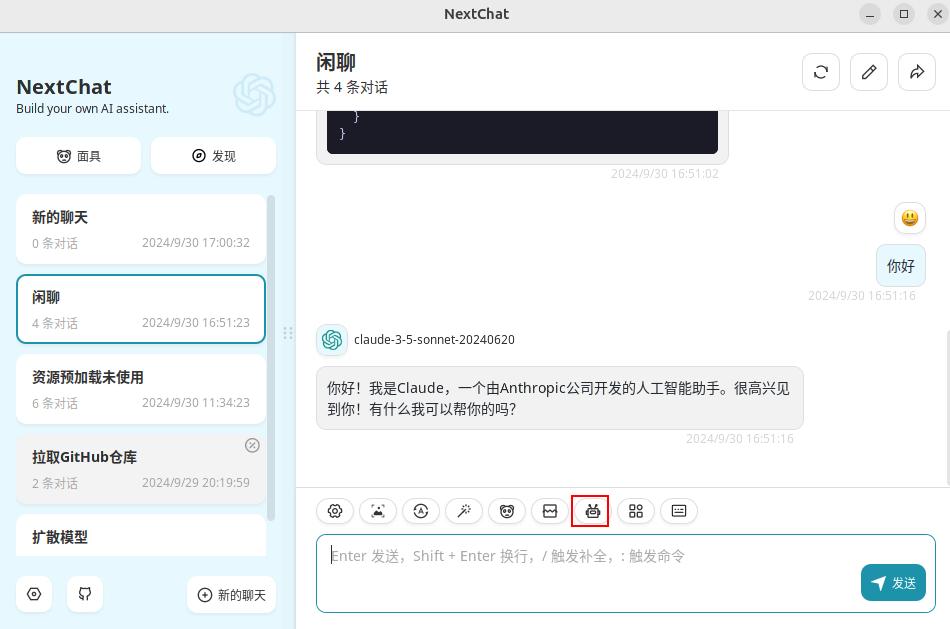Viewport: 950px width, 629px height.
Task: Focus the message input box
Action: point(626,573)
